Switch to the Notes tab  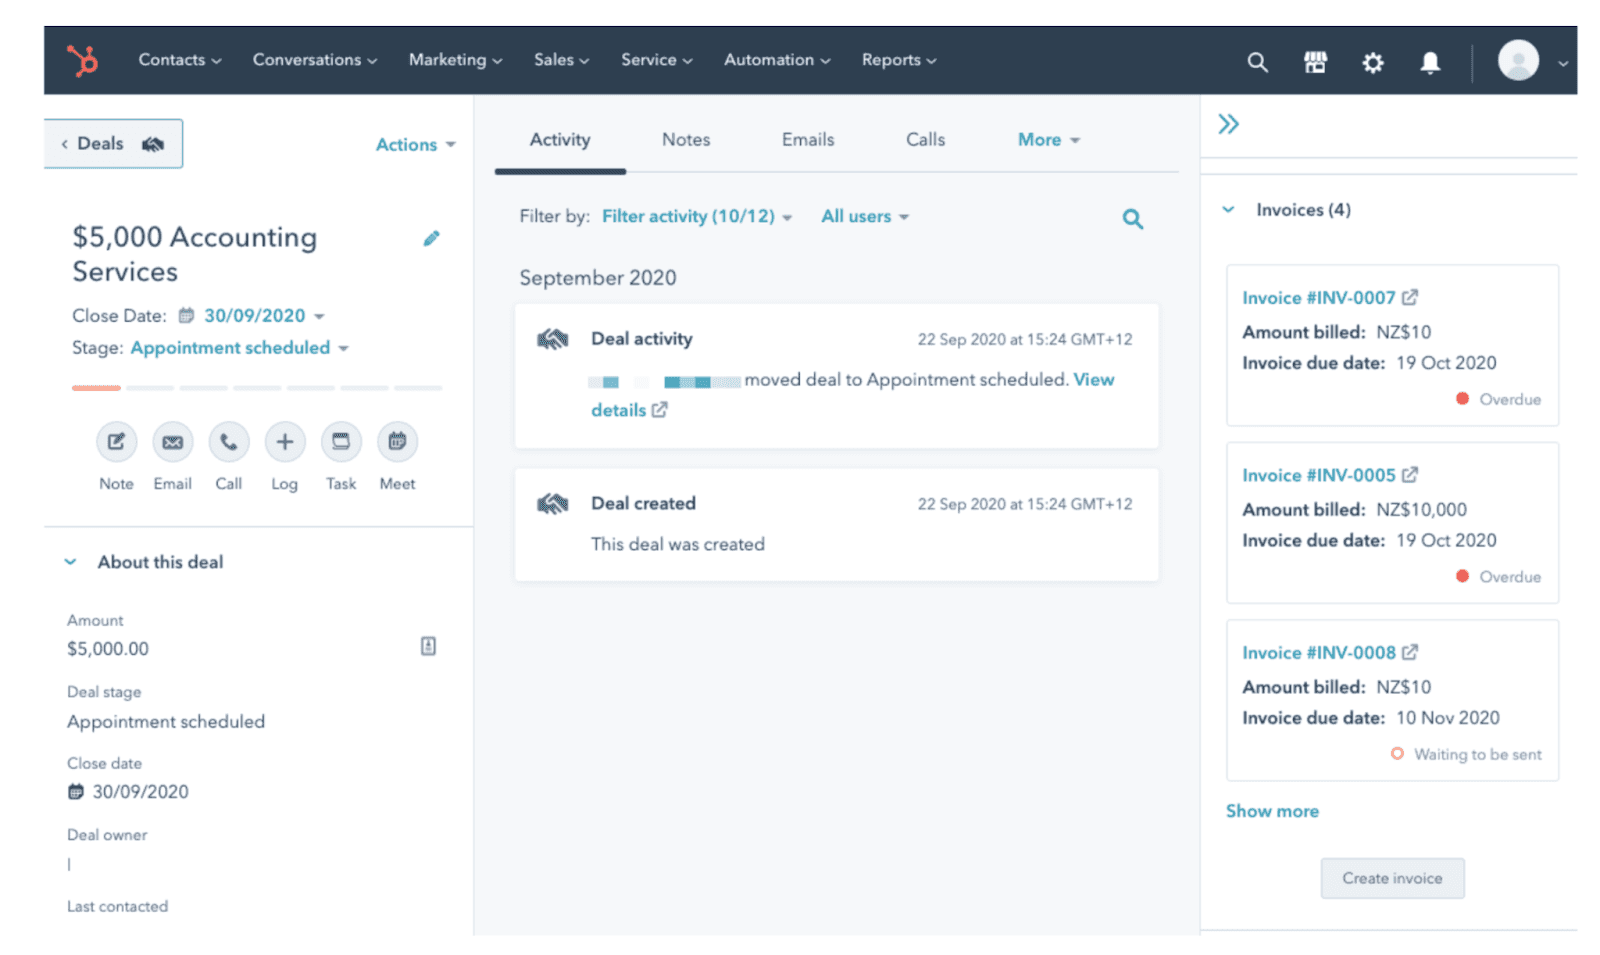(x=686, y=140)
